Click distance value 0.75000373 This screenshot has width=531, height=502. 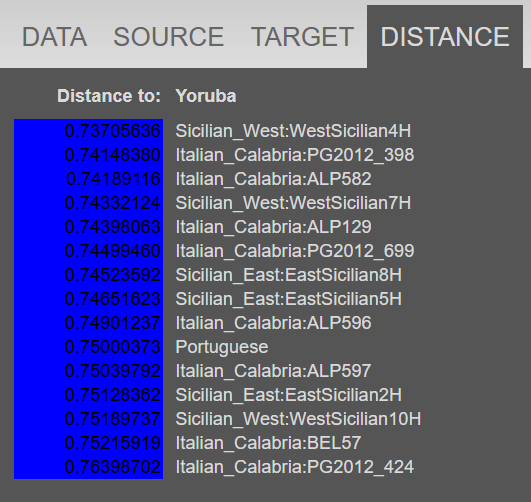click(112, 347)
